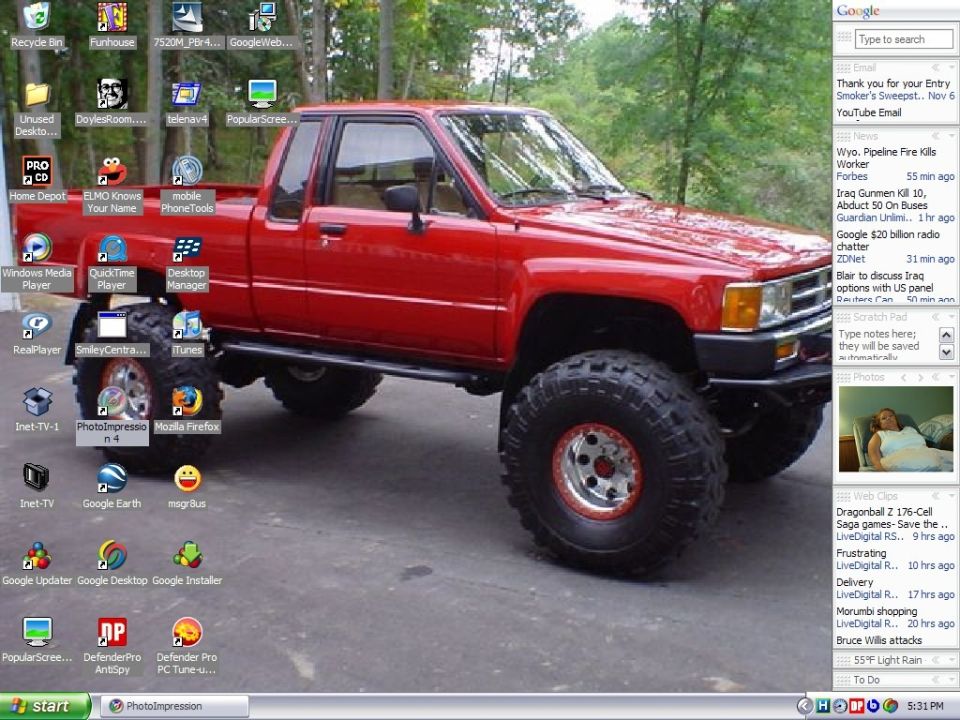Select the msgr8us smiley icon
Image resolution: width=960 pixels, height=720 pixels.
click(187, 487)
